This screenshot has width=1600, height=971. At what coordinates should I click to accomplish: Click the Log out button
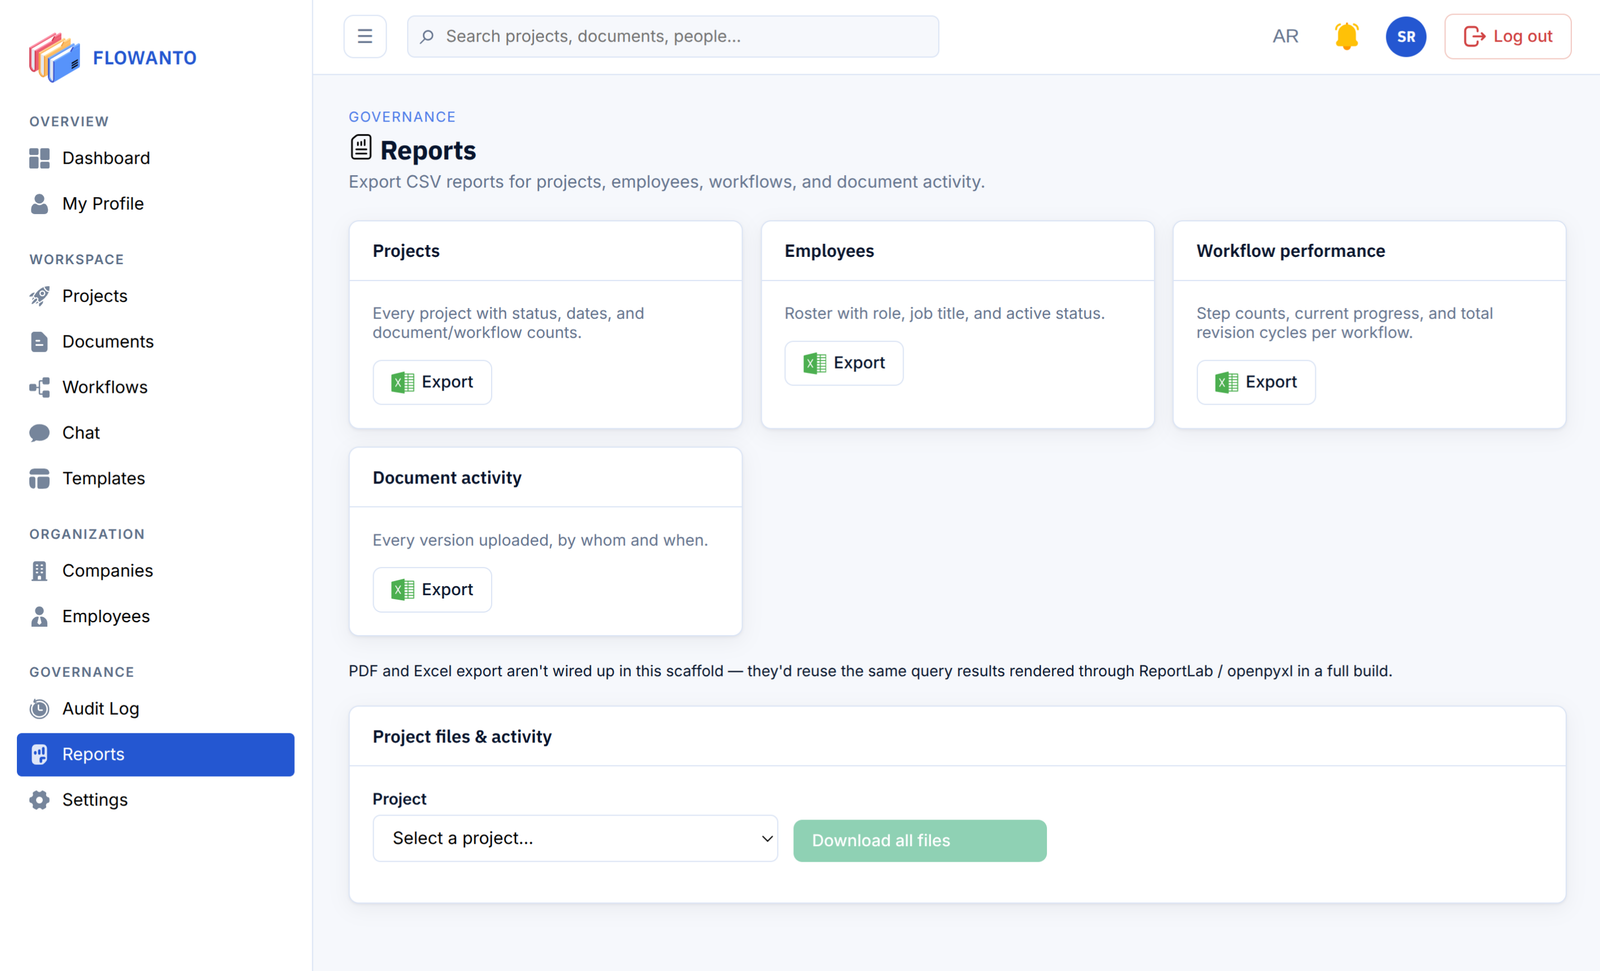[x=1507, y=37]
